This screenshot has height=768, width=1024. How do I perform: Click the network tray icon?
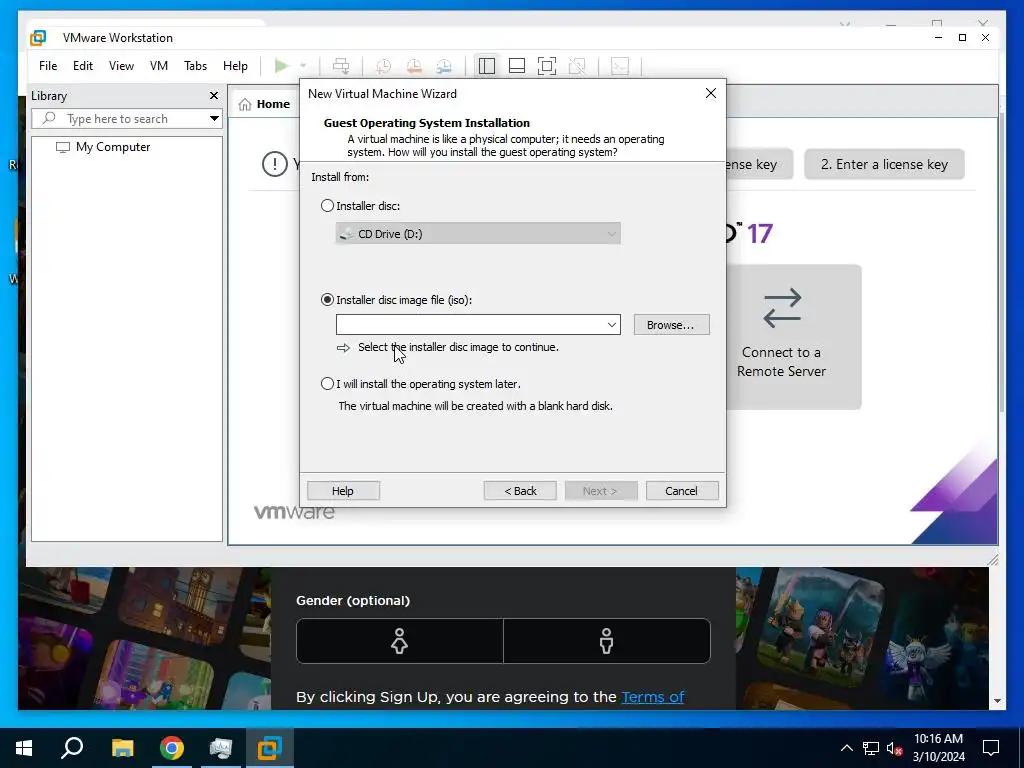[871, 748]
